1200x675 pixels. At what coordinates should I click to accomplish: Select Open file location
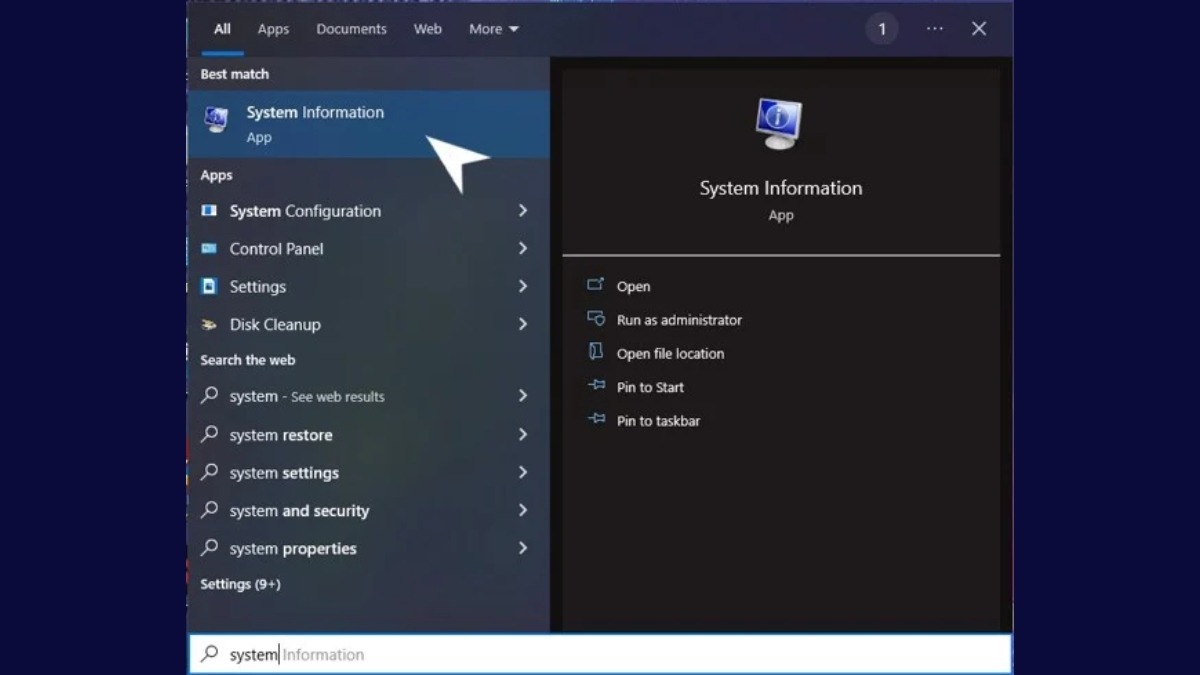670,353
